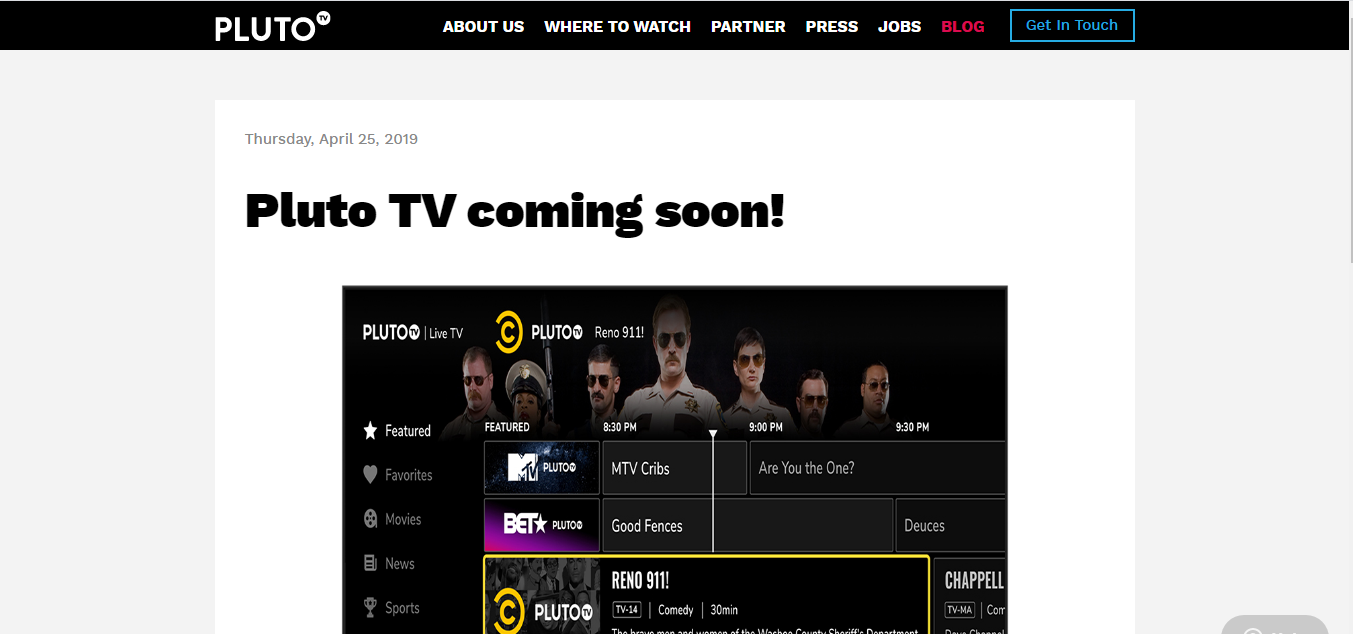The height and width of the screenshot is (634, 1353).
Task: Click the 8:30 PM time header
Action: (x=620, y=427)
